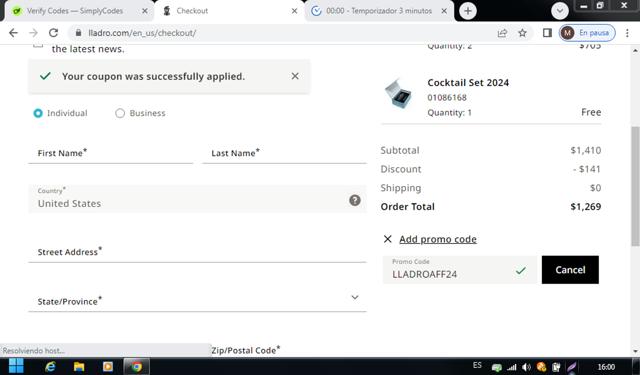This screenshot has height=375, width=640.
Task: Select the Individual radio option
Action: point(38,113)
